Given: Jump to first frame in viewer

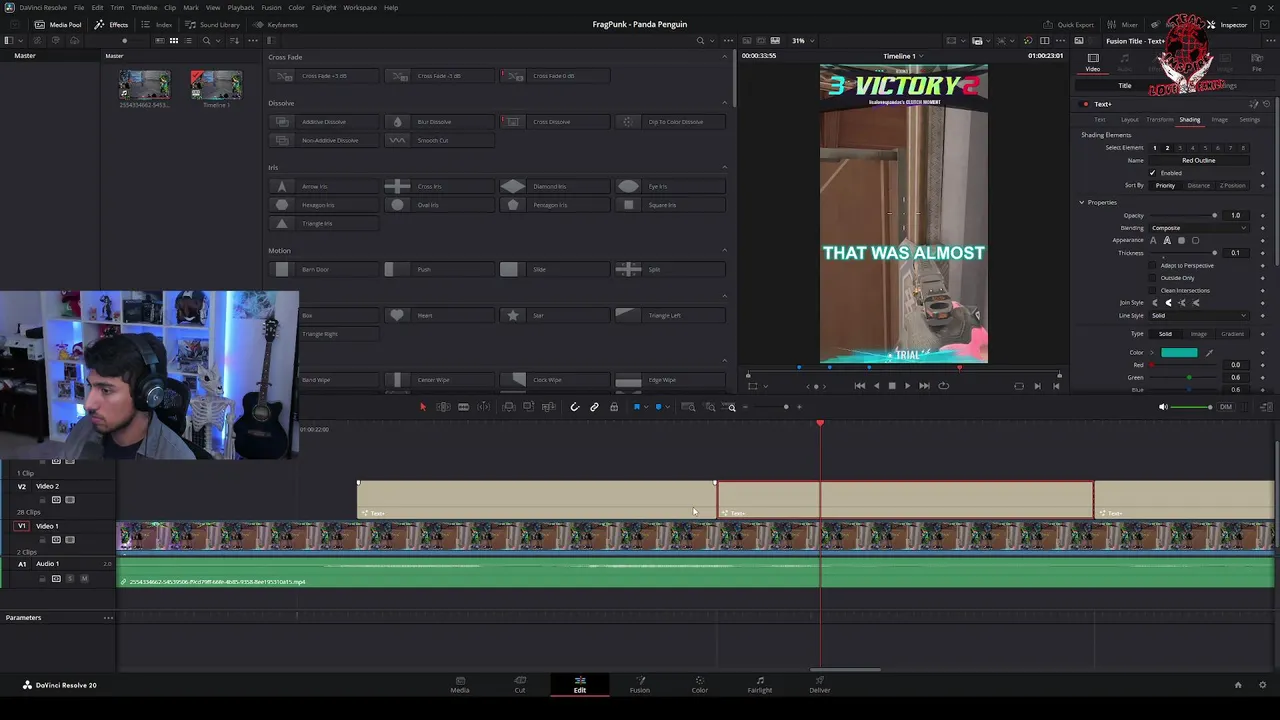Looking at the screenshot, I should tap(859, 386).
